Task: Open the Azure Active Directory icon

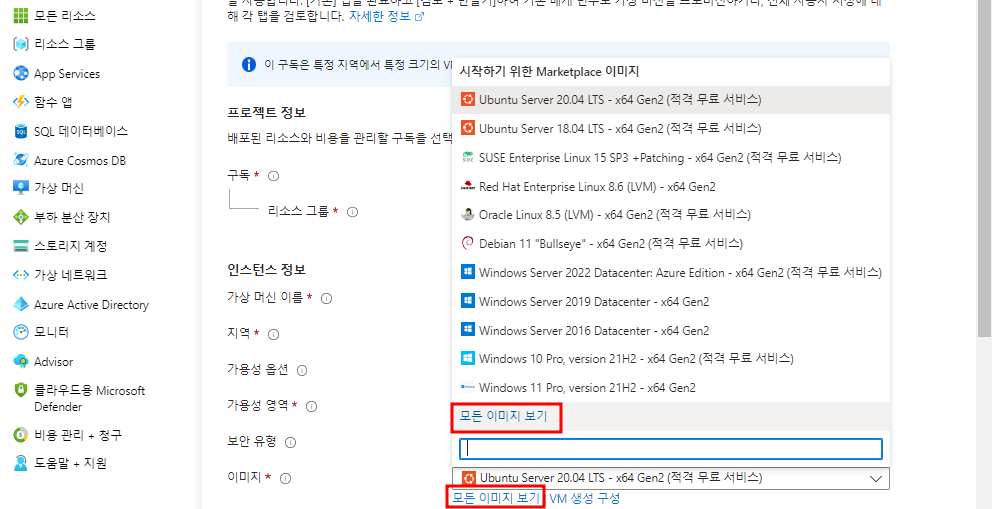Action: 21,305
